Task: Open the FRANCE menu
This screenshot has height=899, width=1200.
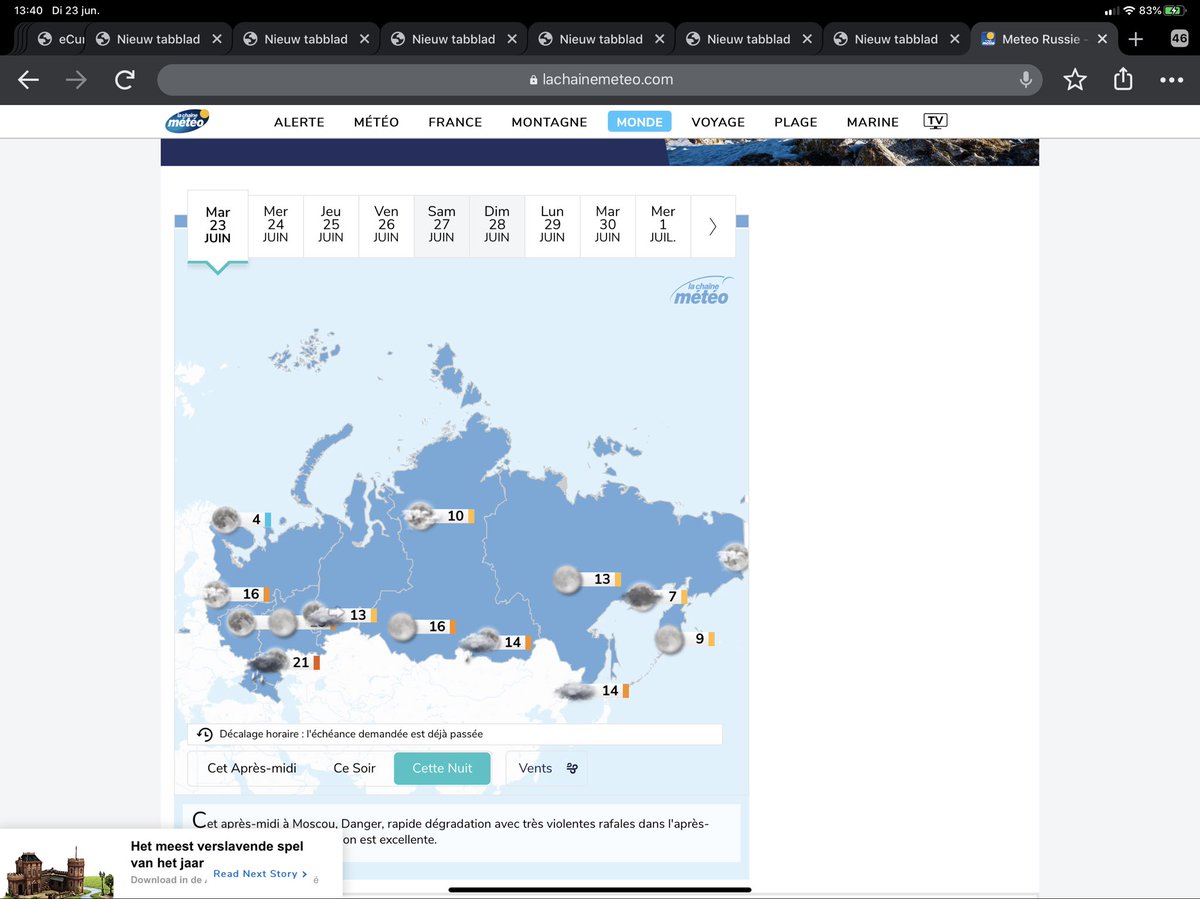Action: (455, 122)
